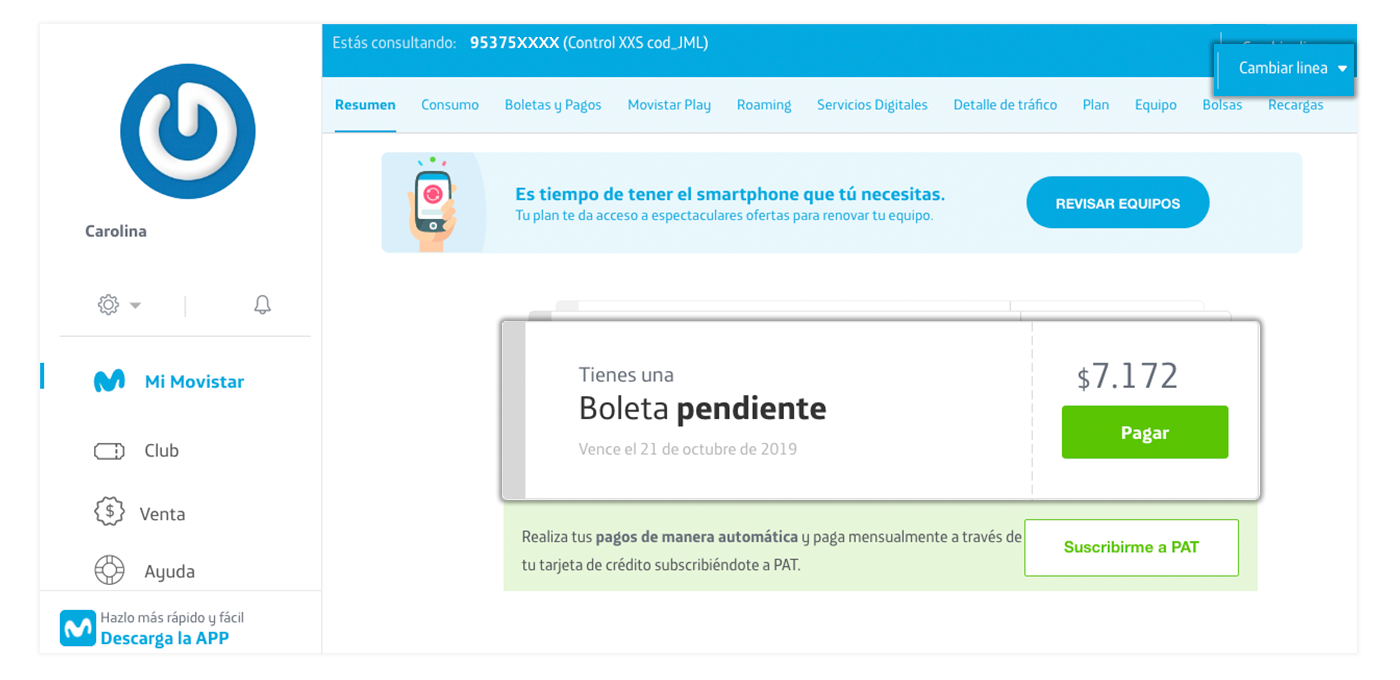This screenshot has height=680, width=1400.
Task: Open the Cambiar línea dropdown
Action: pyautogui.click(x=1285, y=69)
